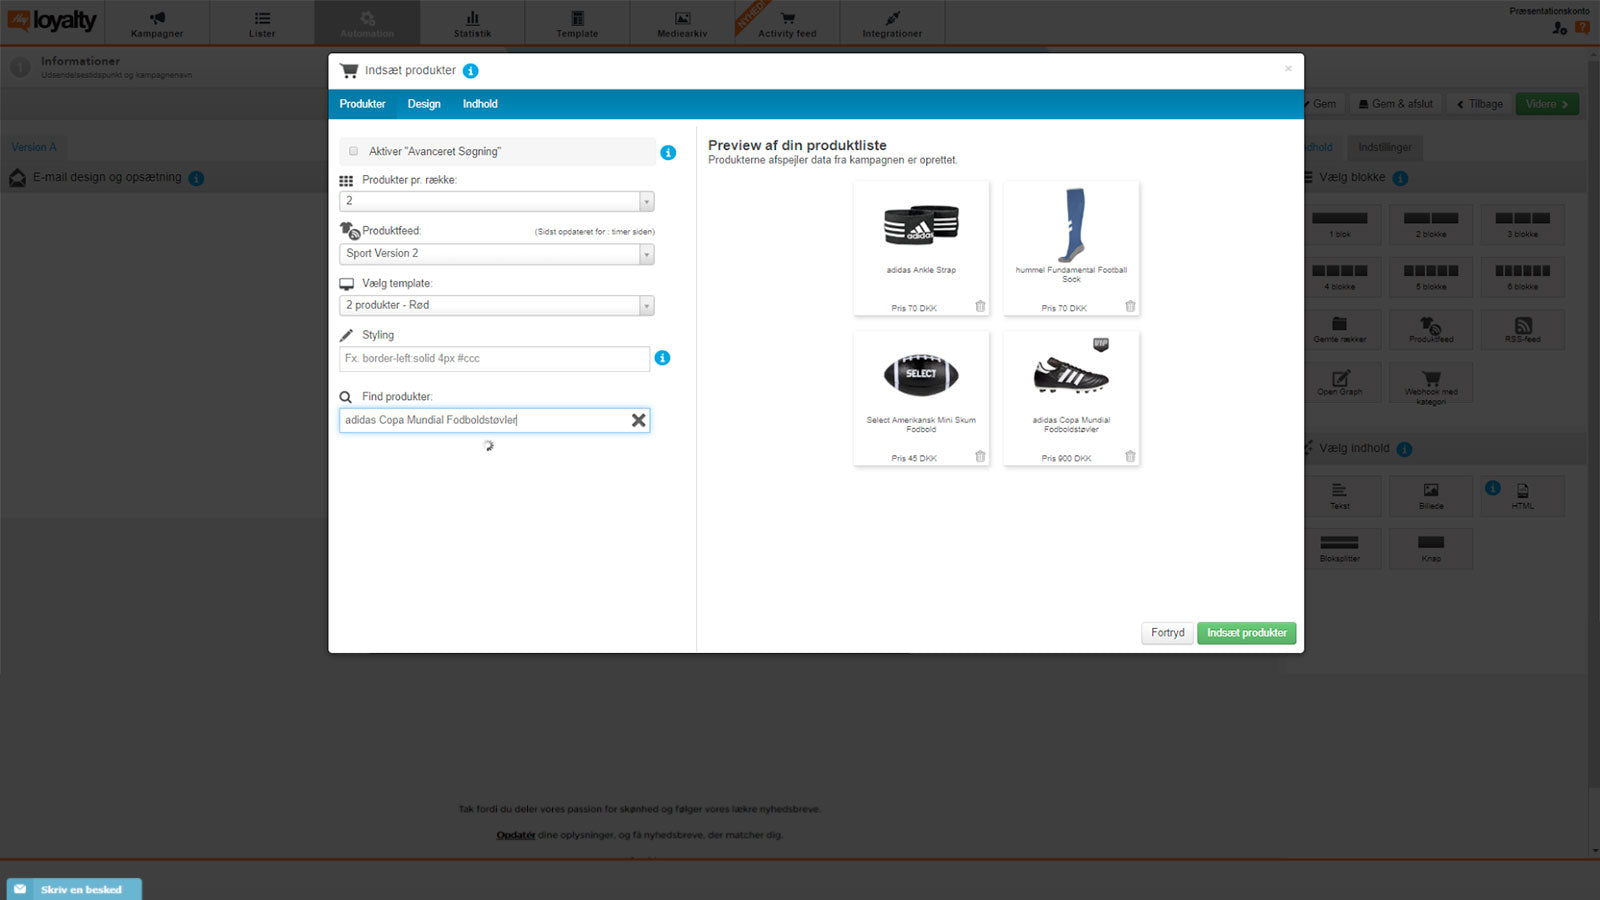Select the Knap content block

(x=1431, y=549)
